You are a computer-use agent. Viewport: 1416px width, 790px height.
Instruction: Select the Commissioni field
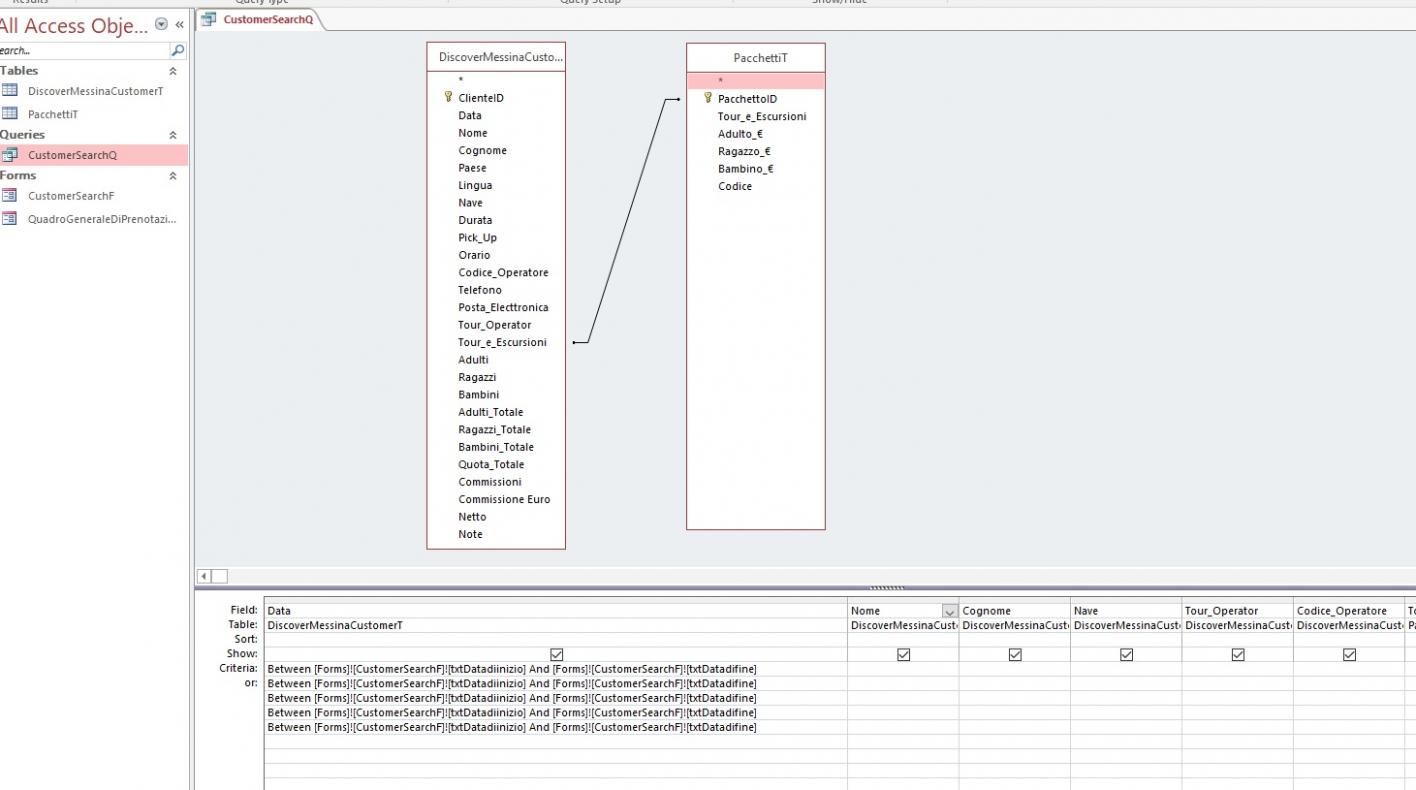coord(490,482)
